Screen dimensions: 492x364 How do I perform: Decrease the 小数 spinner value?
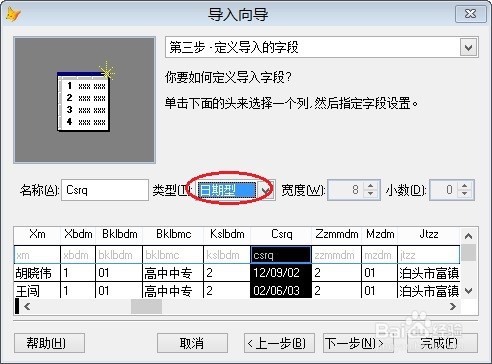[x=465, y=195]
